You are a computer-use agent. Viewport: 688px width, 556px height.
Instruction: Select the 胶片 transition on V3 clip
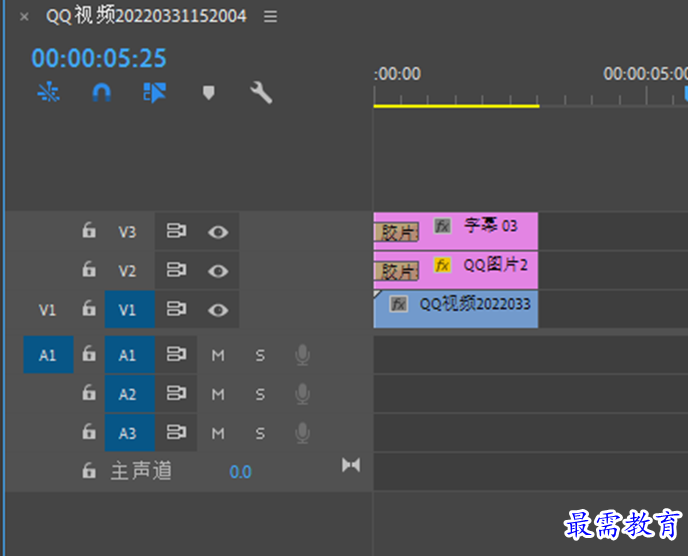pyautogui.click(x=397, y=232)
